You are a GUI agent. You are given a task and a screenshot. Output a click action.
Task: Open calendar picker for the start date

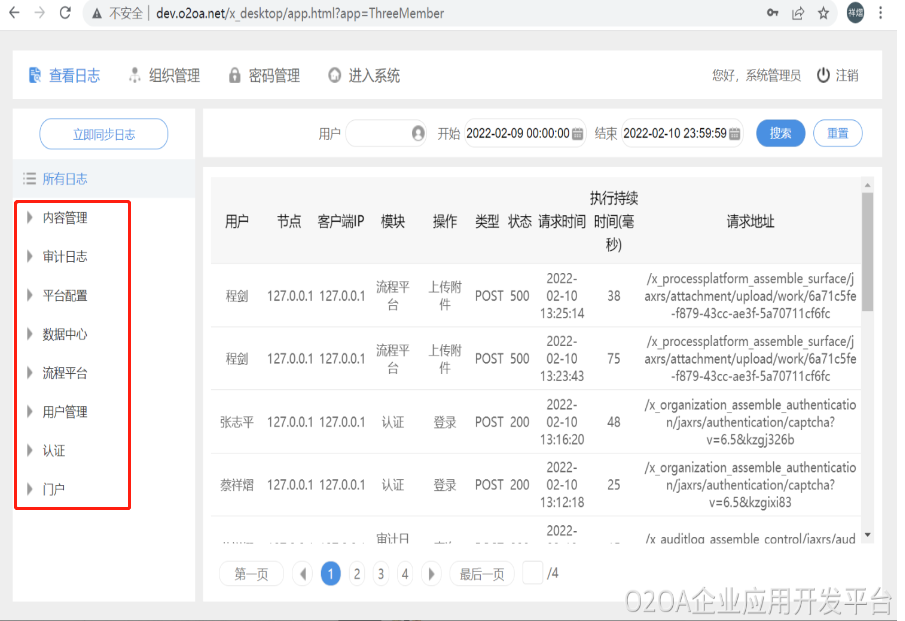pyautogui.click(x=577, y=134)
